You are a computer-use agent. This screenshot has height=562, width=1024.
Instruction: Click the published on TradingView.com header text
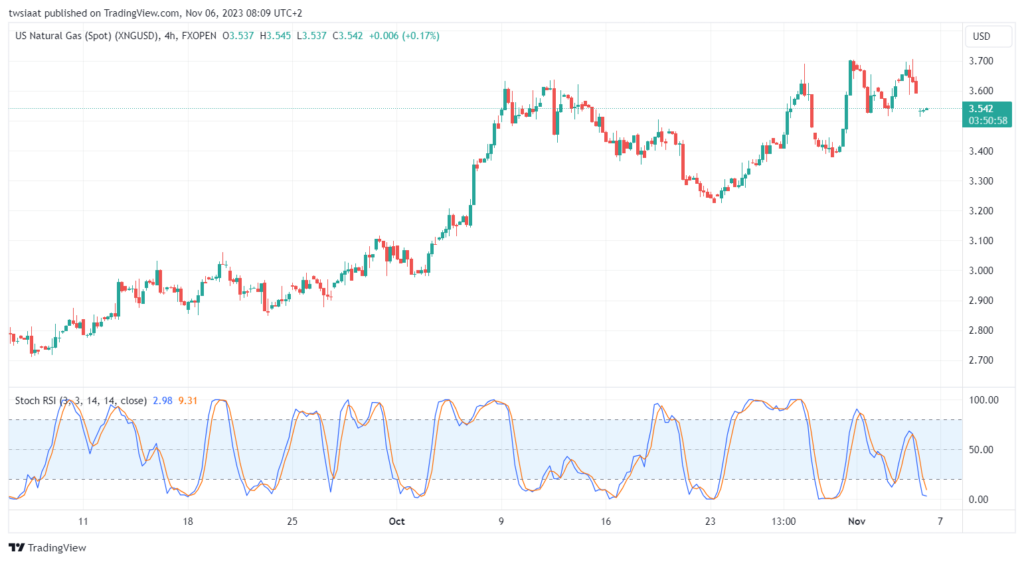coord(112,13)
